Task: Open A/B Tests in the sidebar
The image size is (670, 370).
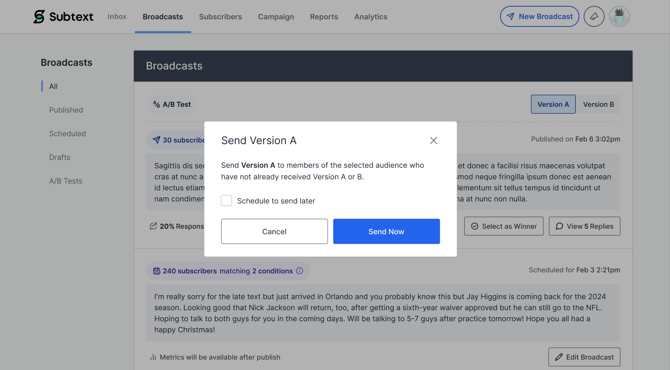Action: tap(65, 181)
